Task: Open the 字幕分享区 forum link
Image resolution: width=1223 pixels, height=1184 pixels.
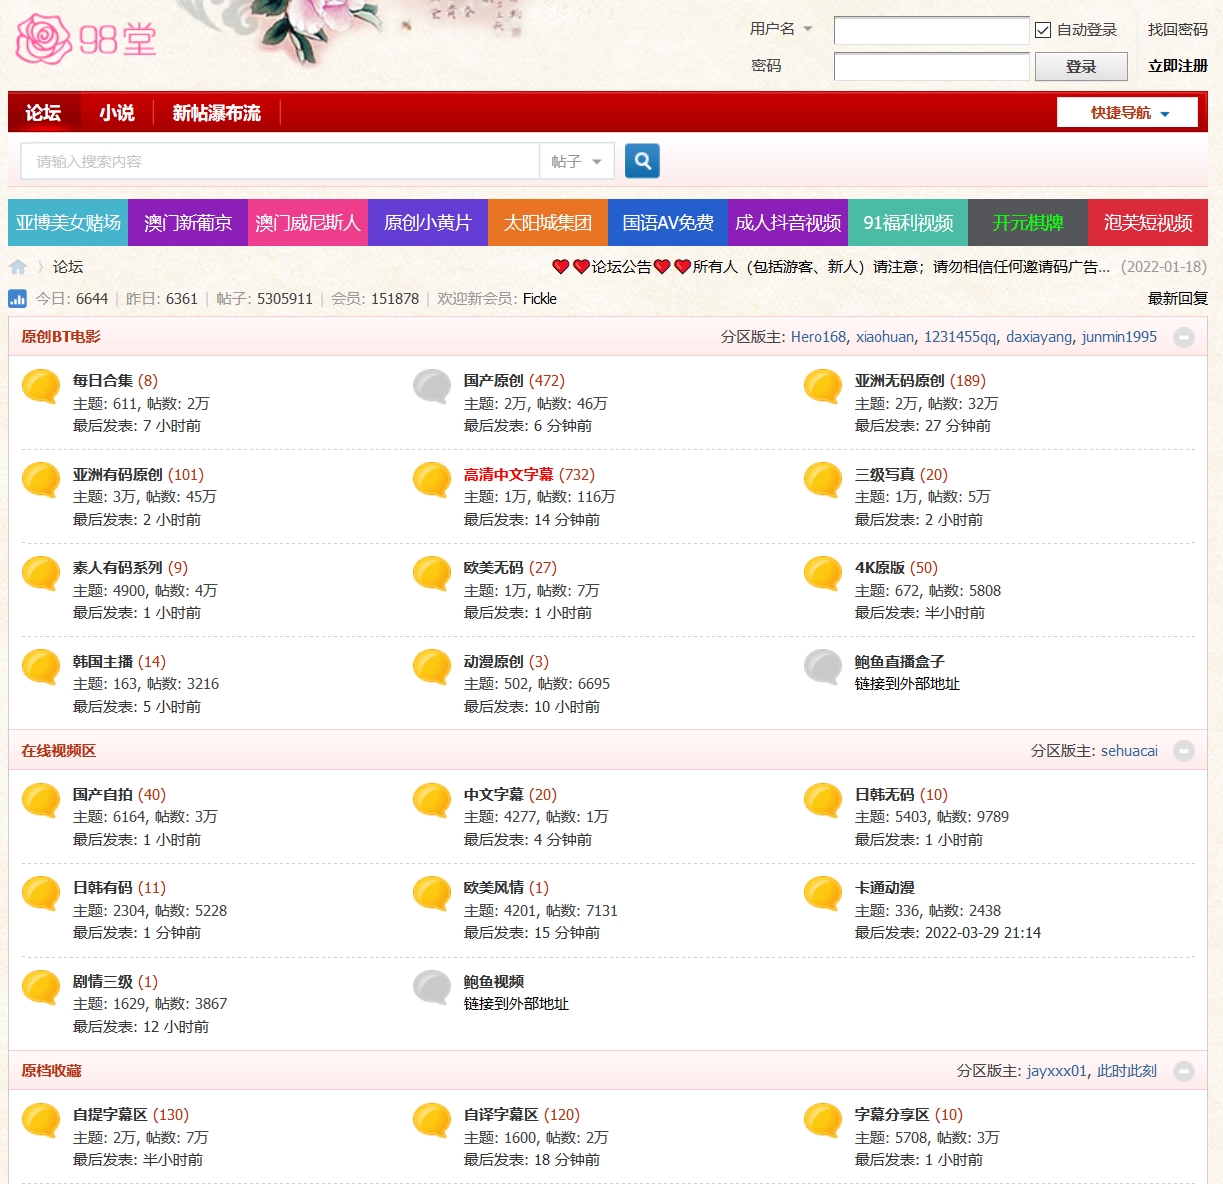Action: coord(892,1114)
